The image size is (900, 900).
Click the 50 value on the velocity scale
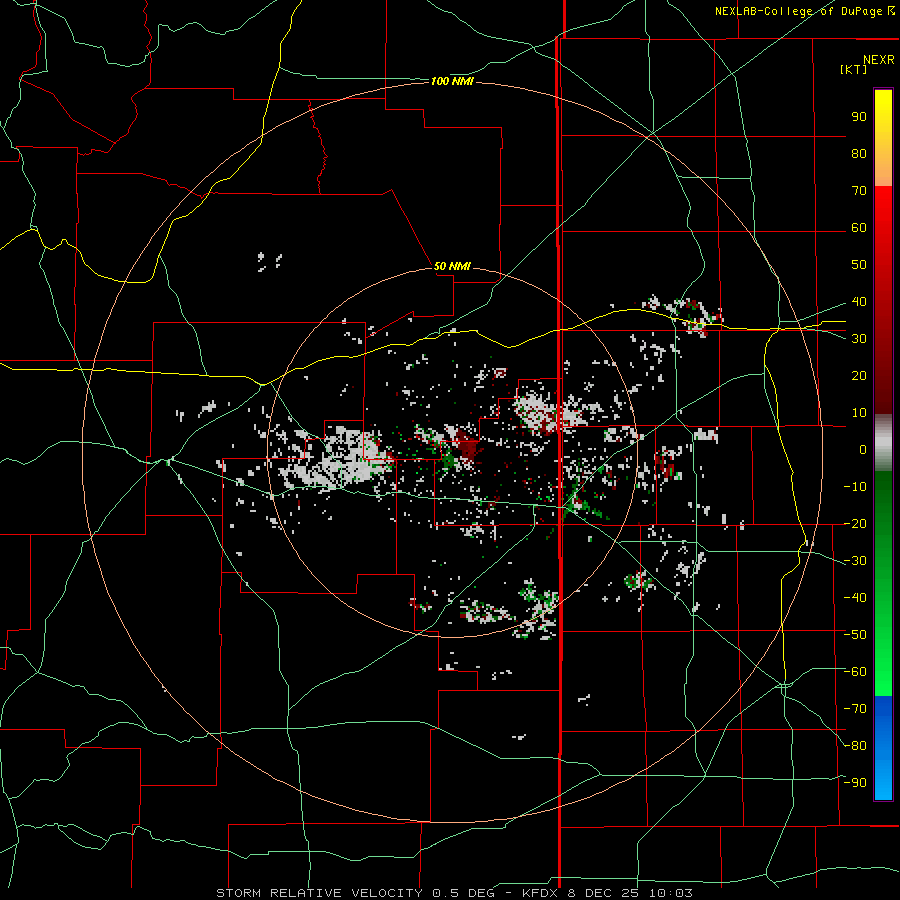[859, 265]
